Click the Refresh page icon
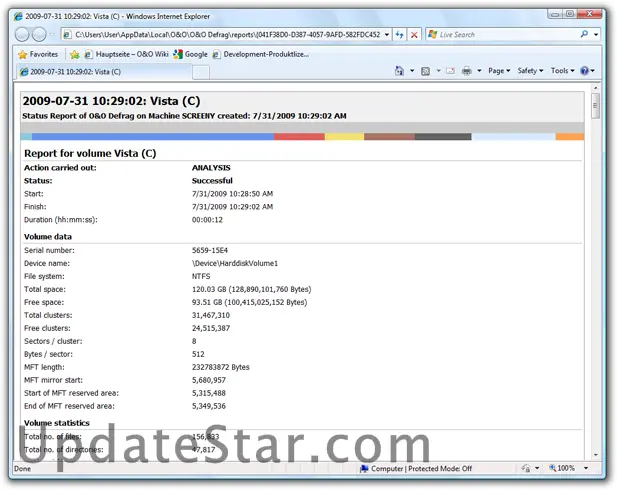 coord(400,35)
